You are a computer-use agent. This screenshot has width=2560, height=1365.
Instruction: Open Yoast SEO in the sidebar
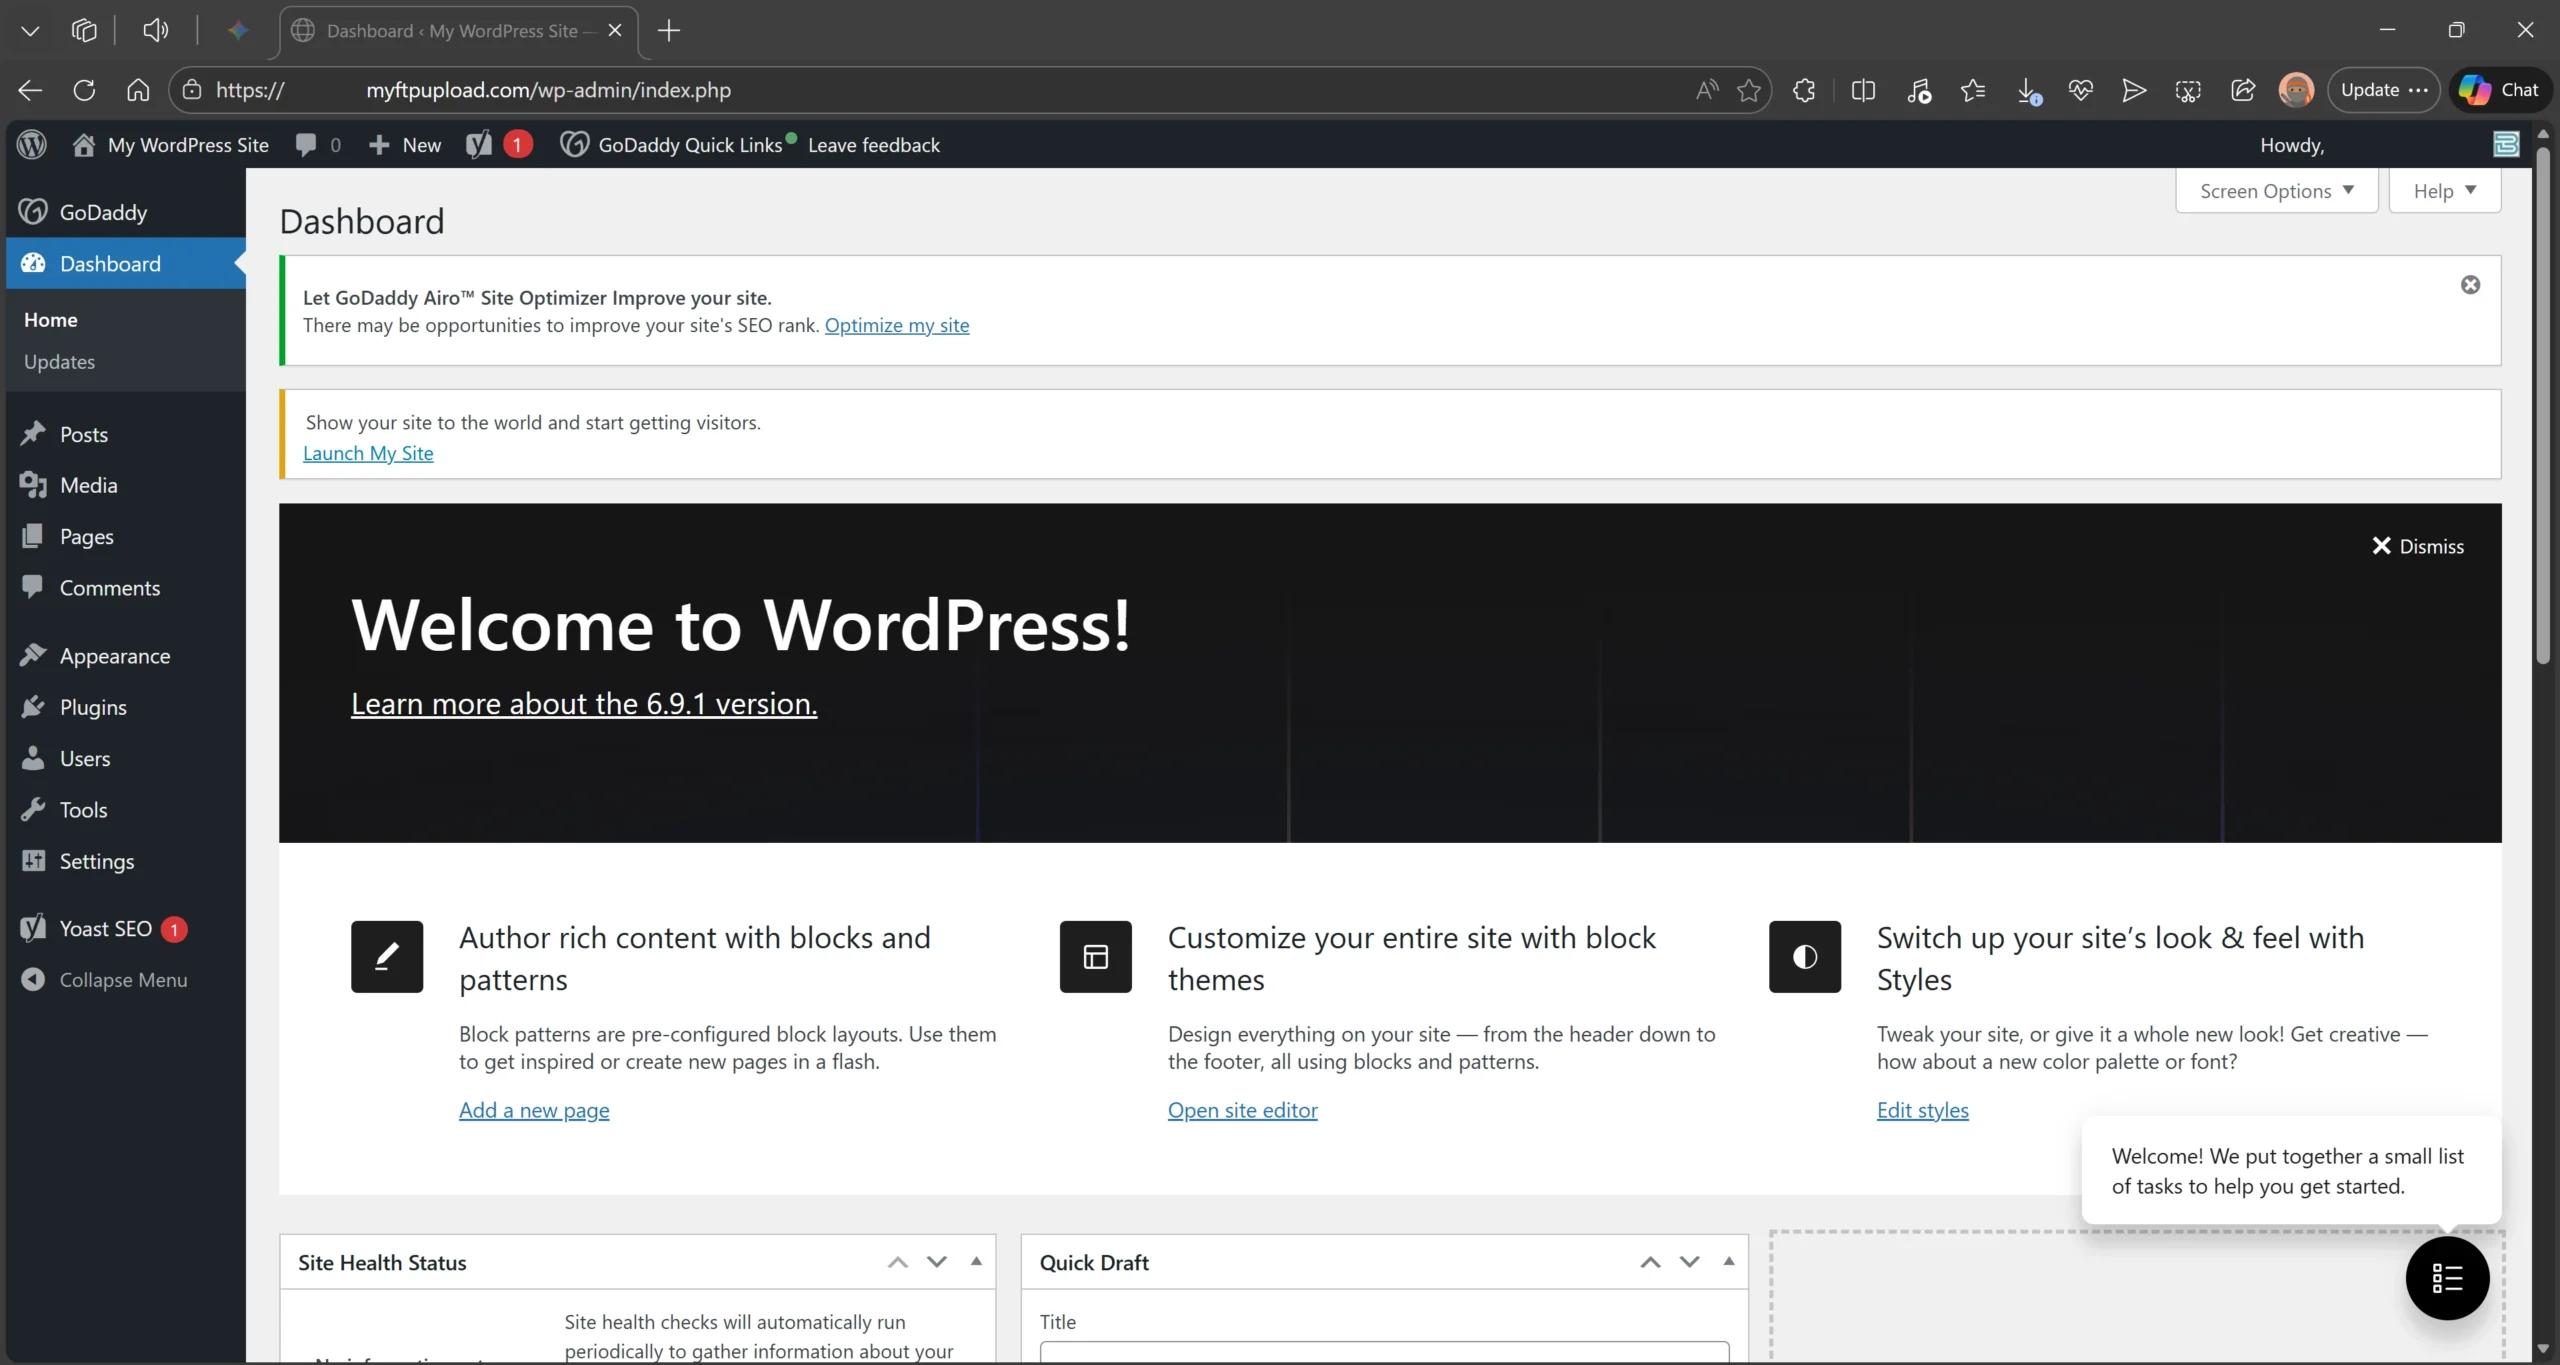click(124, 929)
